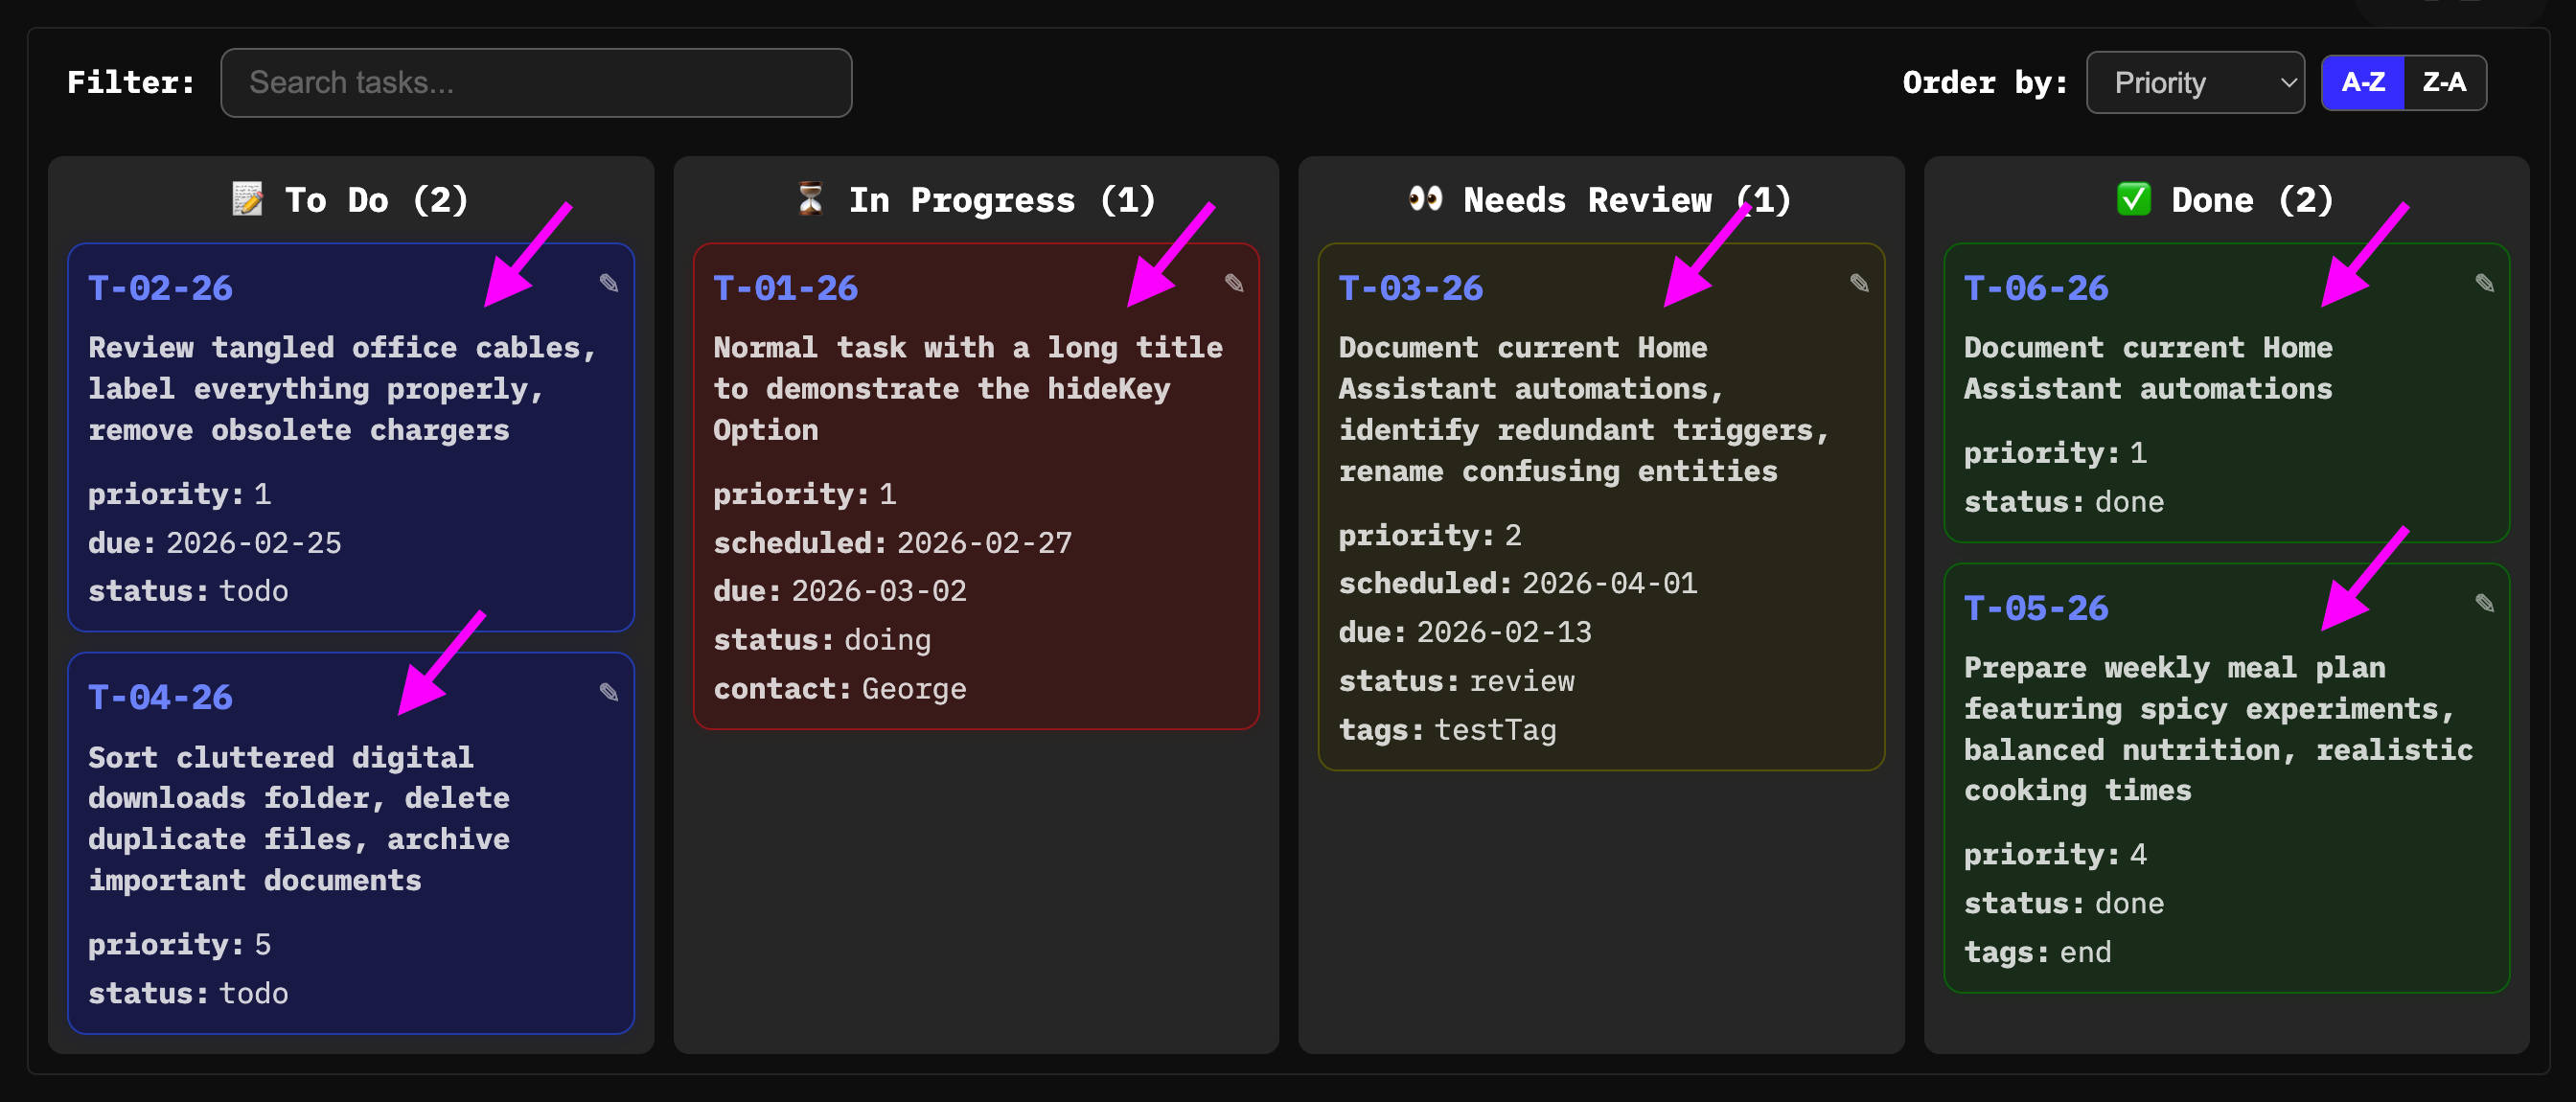Edit task T-01-26 via its pencil icon
This screenshot has height=1102, width=2576.
pos(1234,283)
